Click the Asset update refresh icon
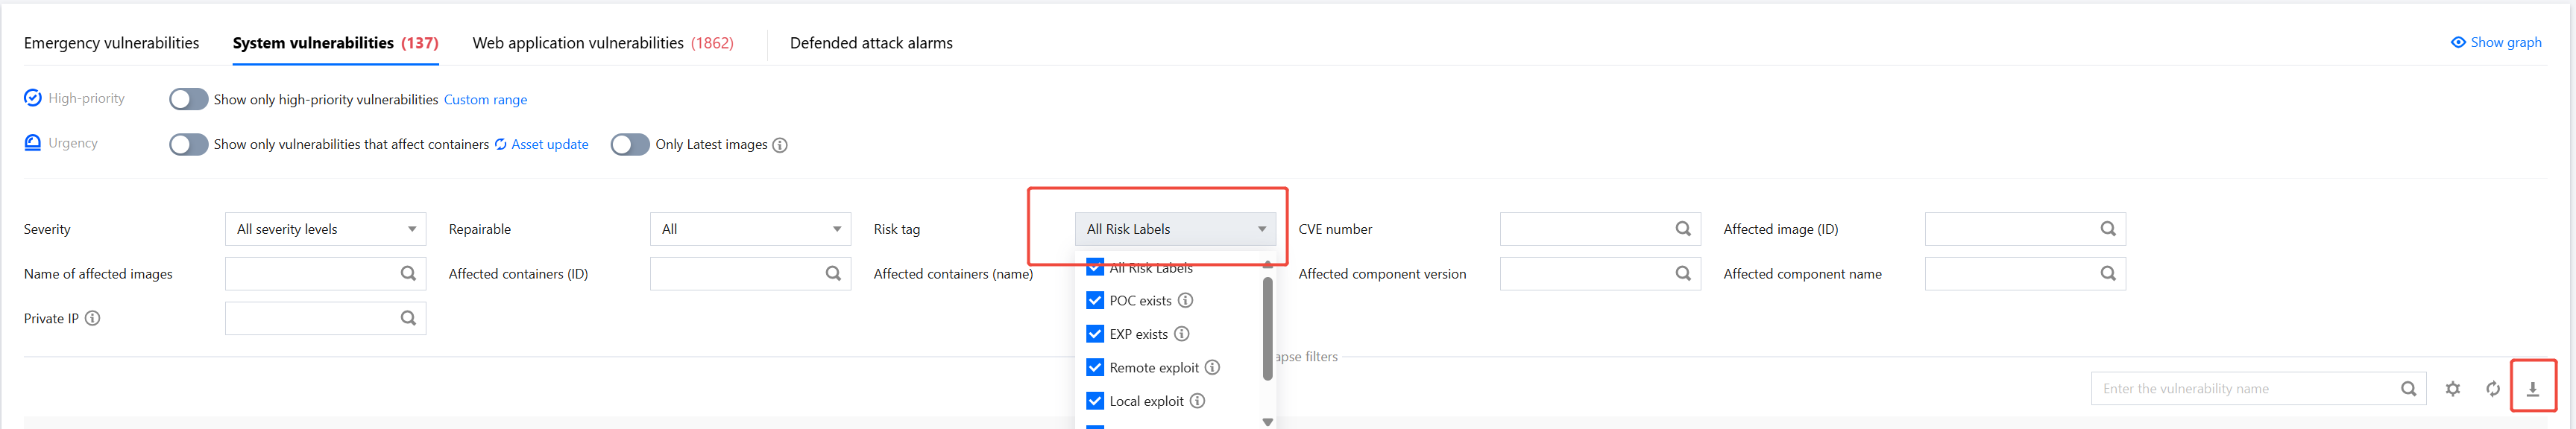This screenshot has height=429, width=2576. (x=501, y=145)
